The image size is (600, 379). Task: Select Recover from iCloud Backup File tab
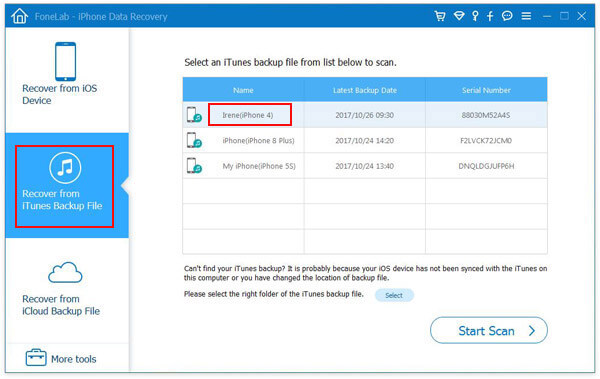click(67, 290)
